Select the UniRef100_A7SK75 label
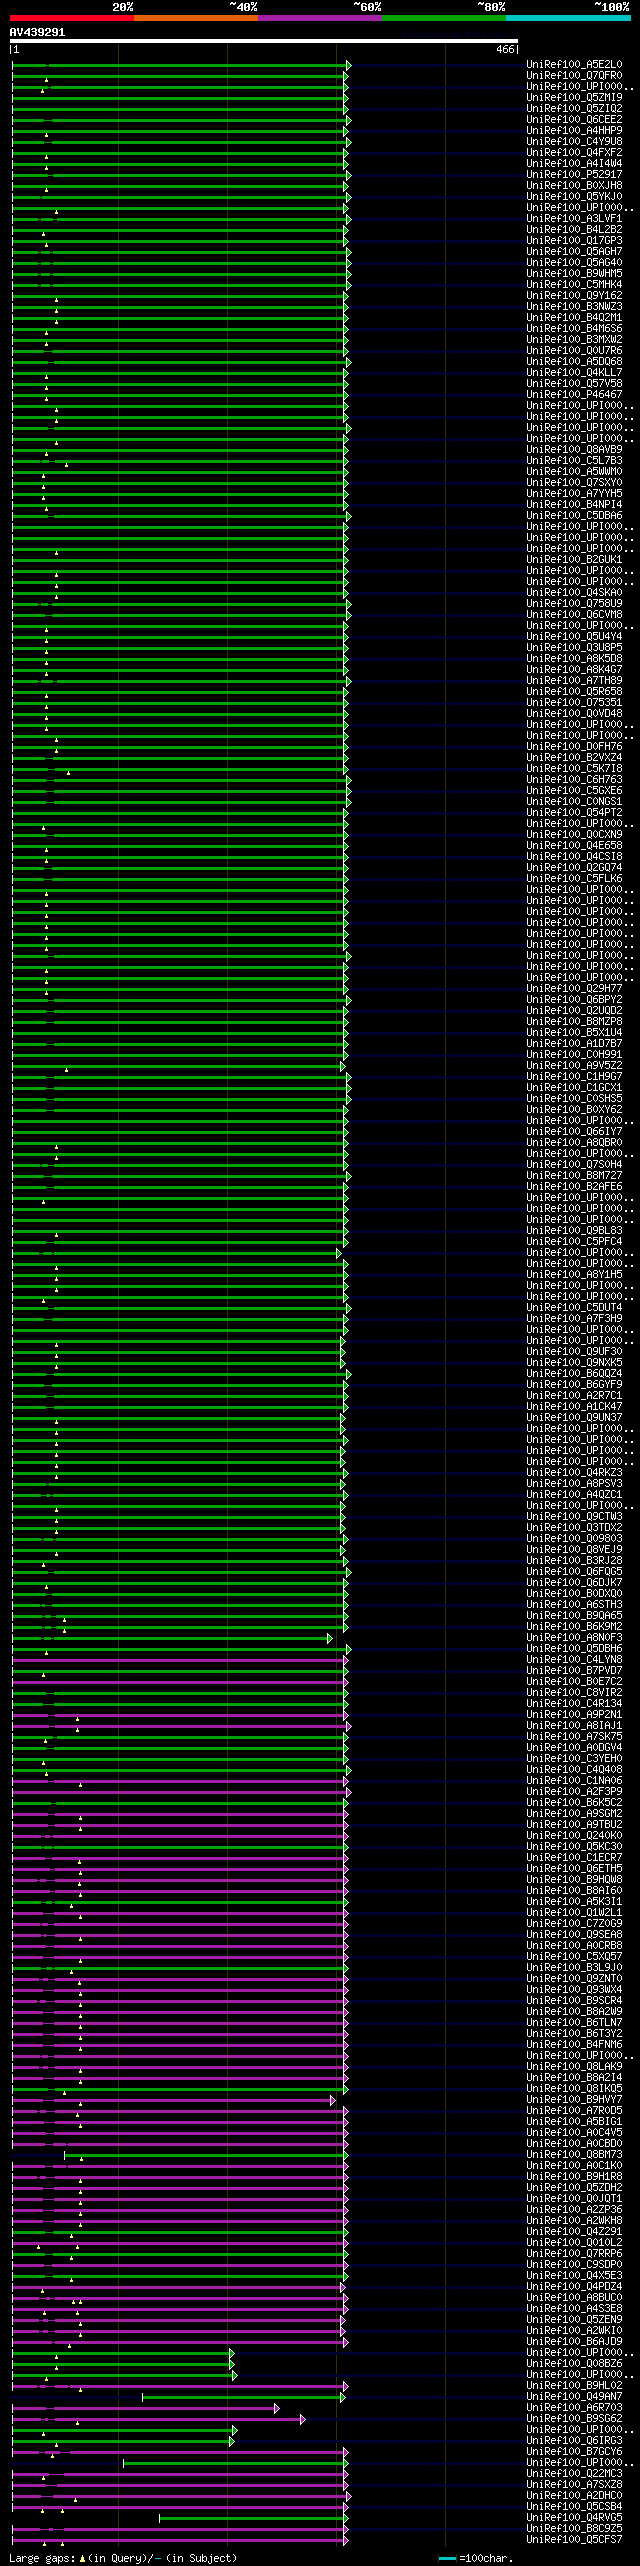The image size is (640, 2566). (574, 1737)
